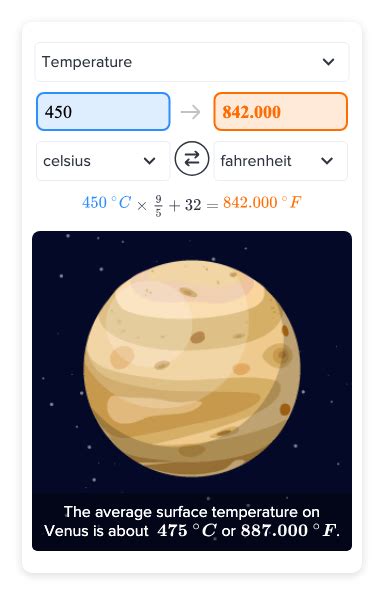Open the fahrenheit unit dropdown

[x=280, y=161]
